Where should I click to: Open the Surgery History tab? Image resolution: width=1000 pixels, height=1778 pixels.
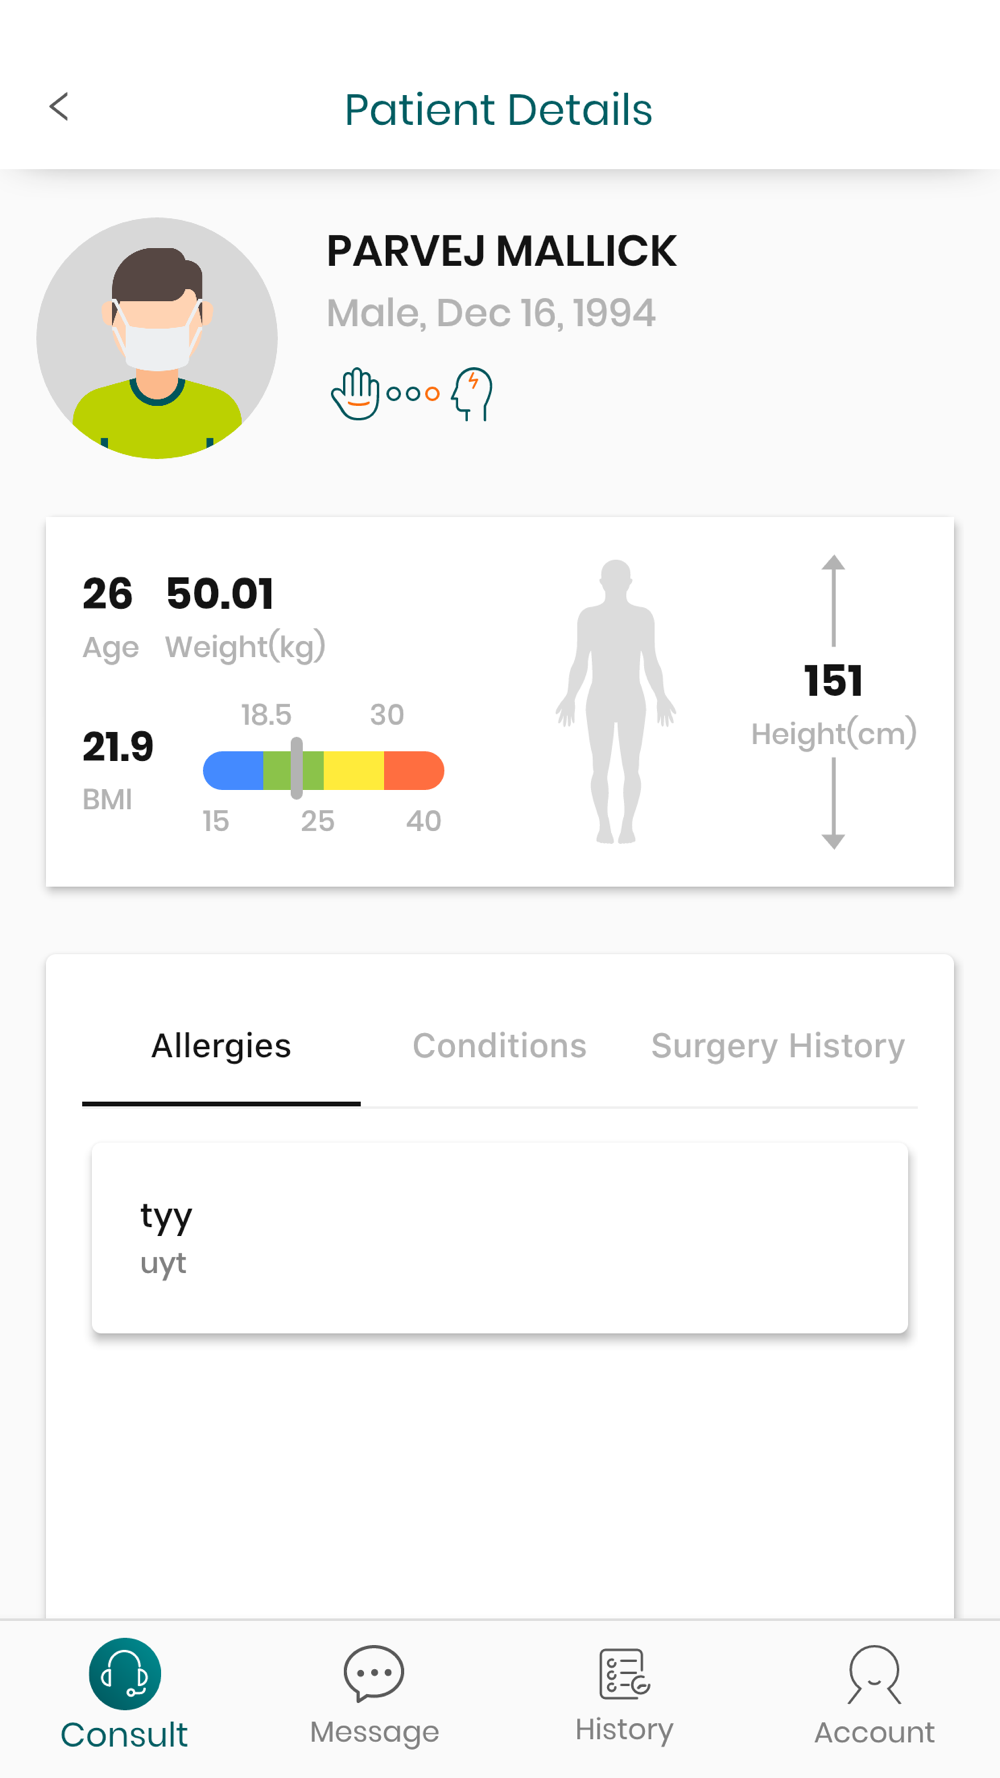pyautogui.click(x=778, y=1046)
